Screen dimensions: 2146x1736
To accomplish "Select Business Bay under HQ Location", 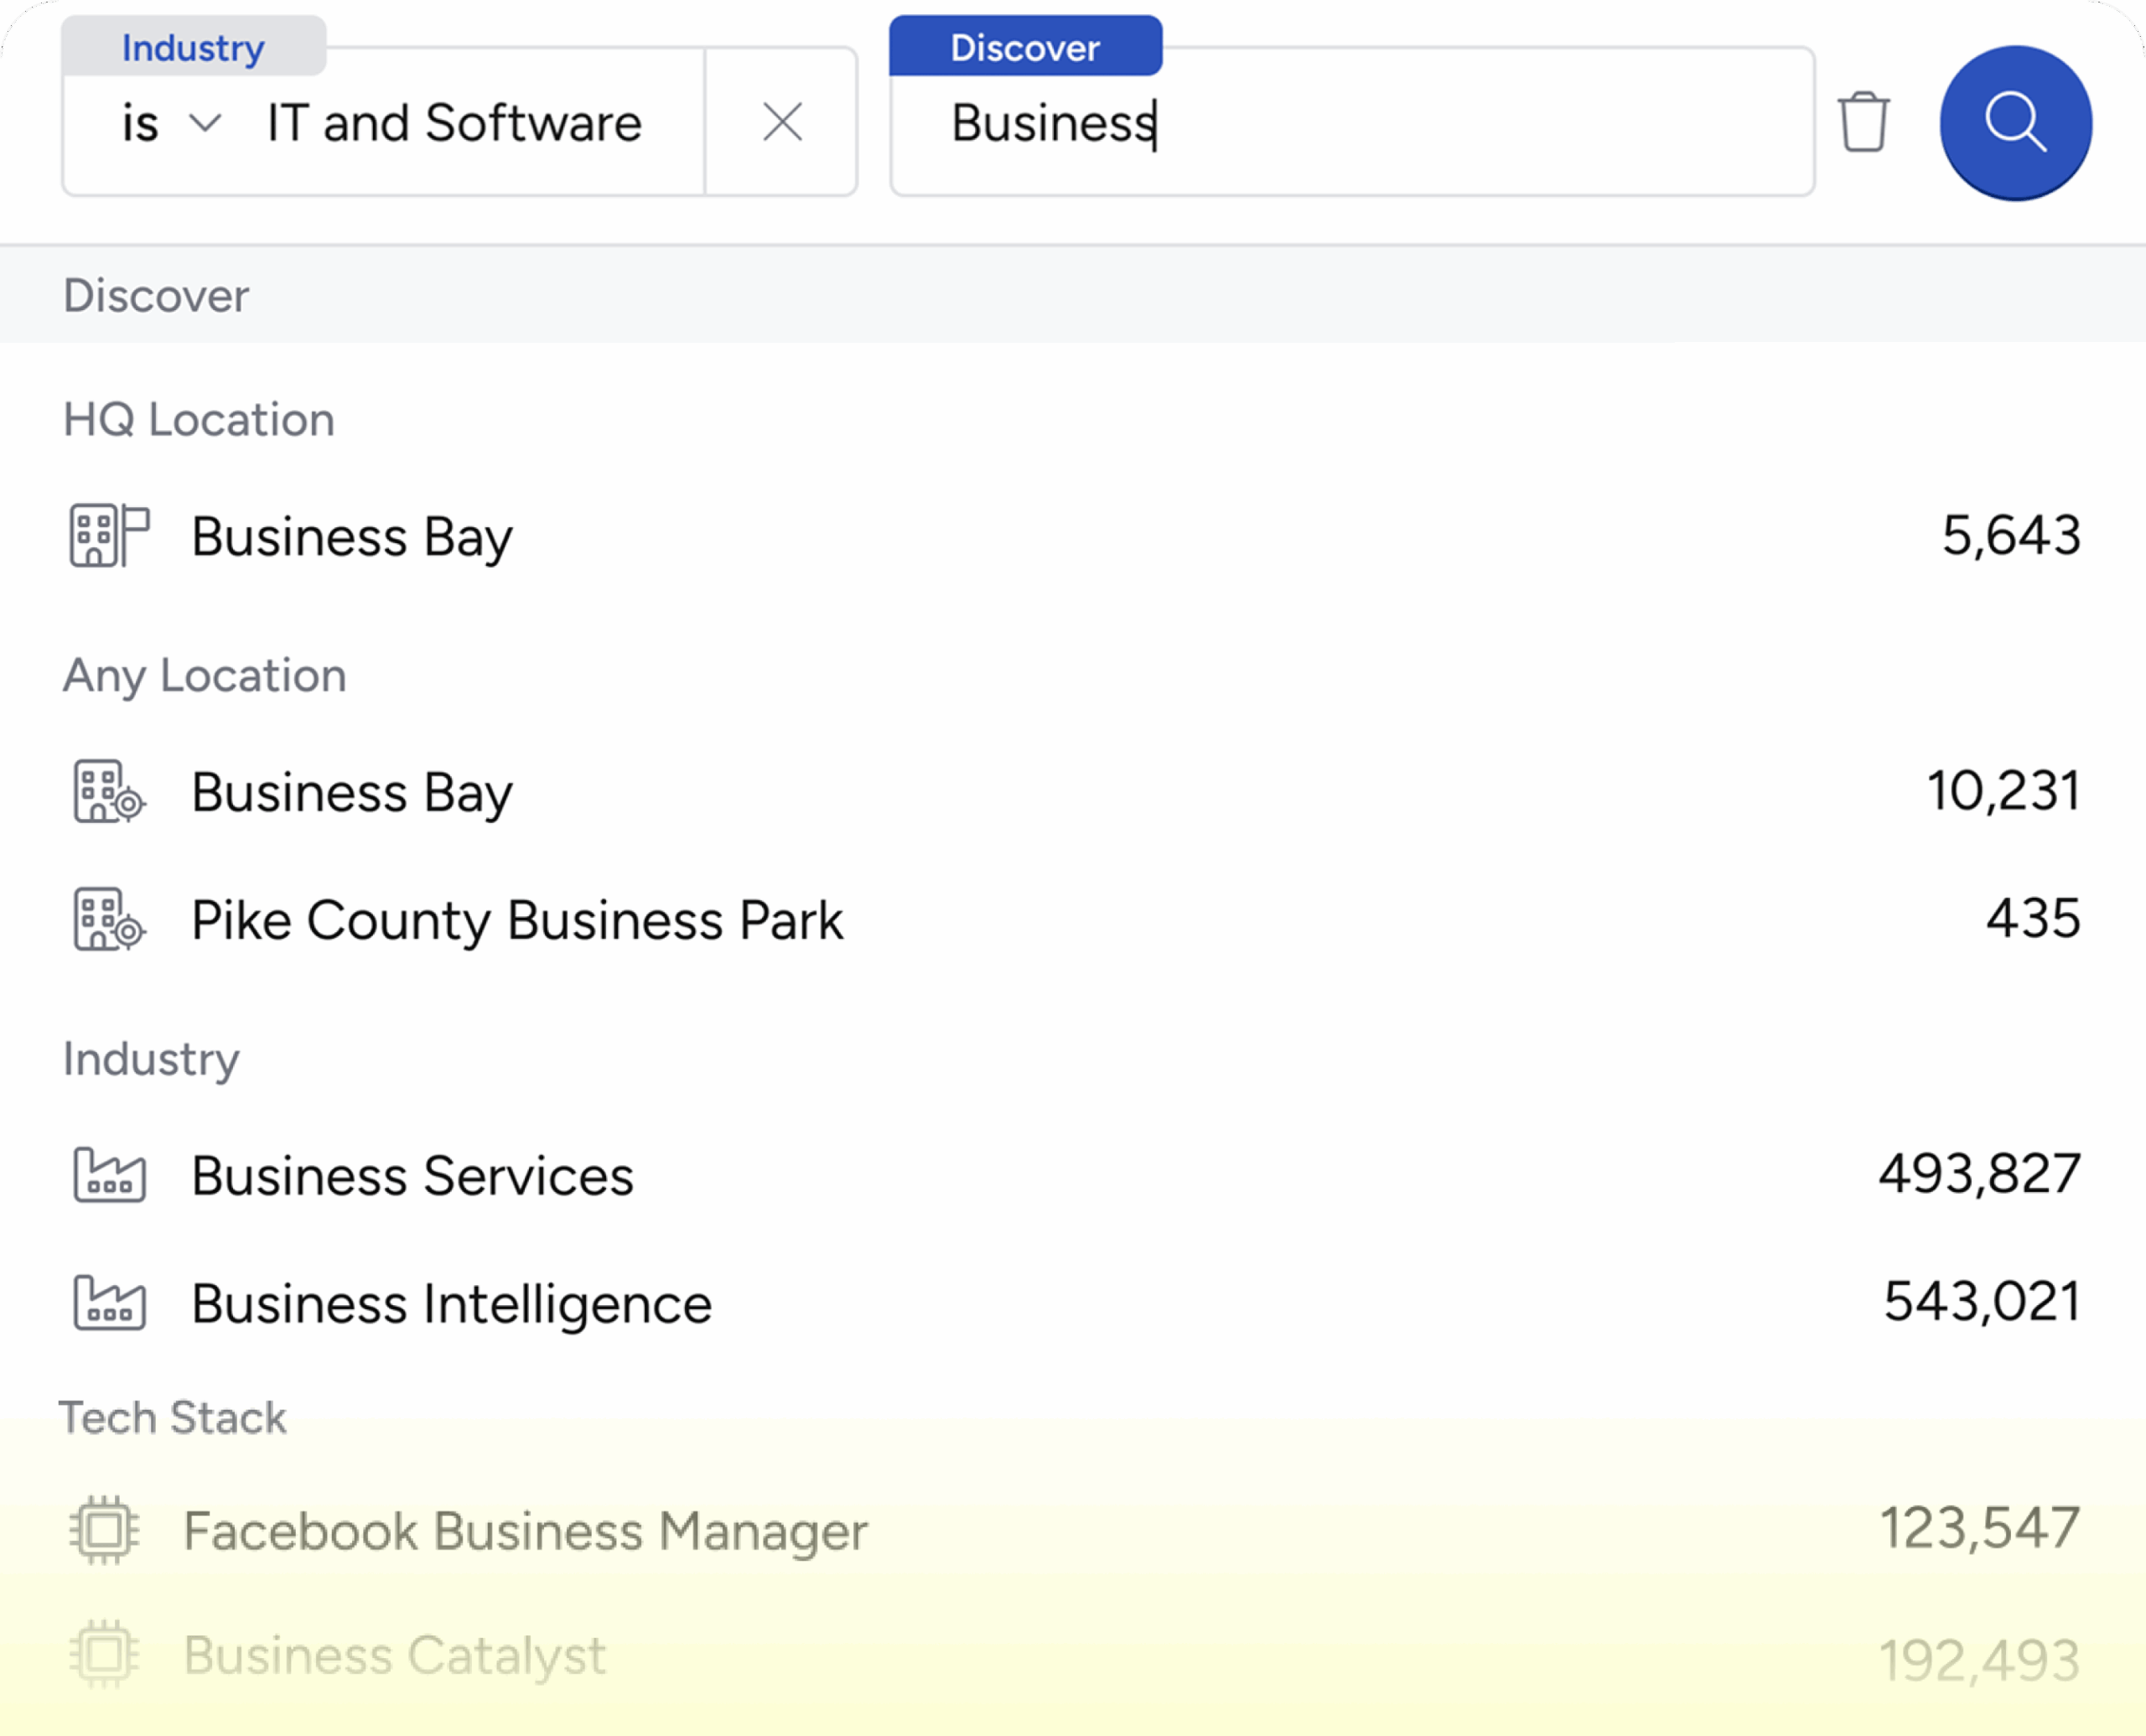I will click(x=352, y=536).
